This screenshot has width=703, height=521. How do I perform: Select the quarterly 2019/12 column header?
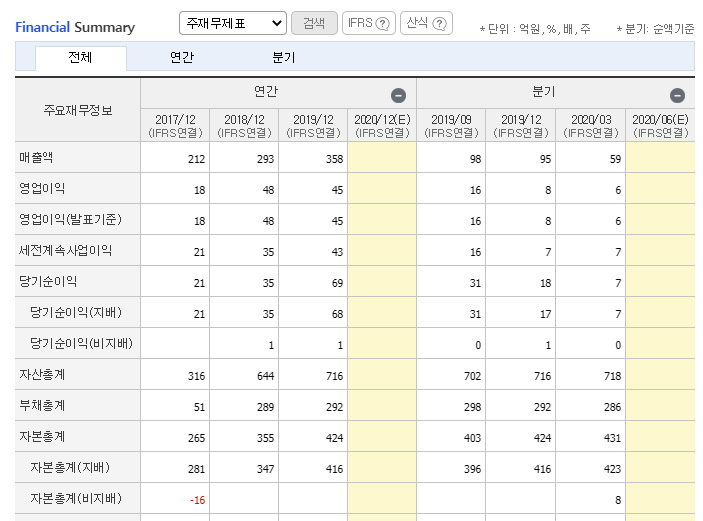point(521,126)
